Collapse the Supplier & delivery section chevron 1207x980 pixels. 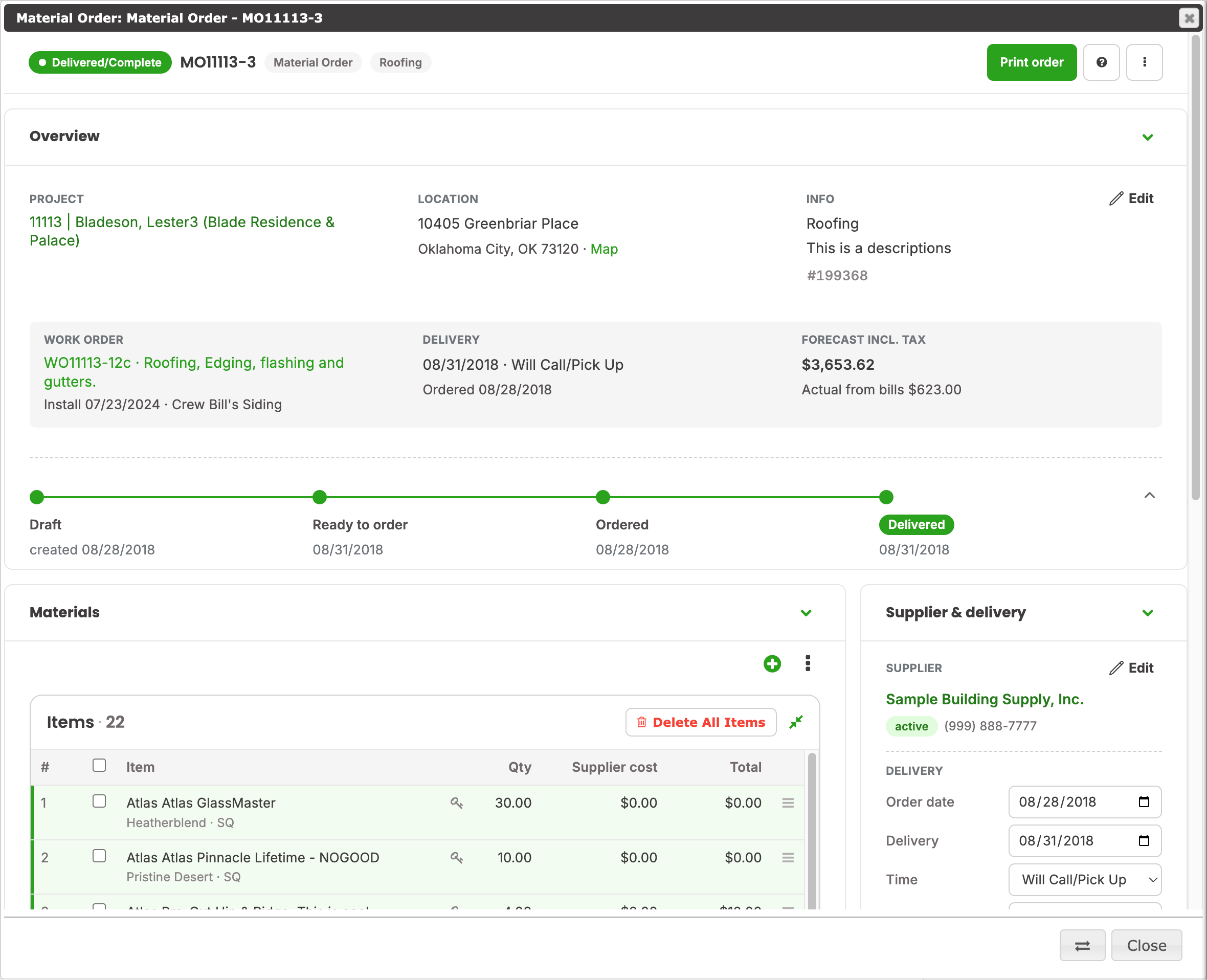tap(1148, 613)
